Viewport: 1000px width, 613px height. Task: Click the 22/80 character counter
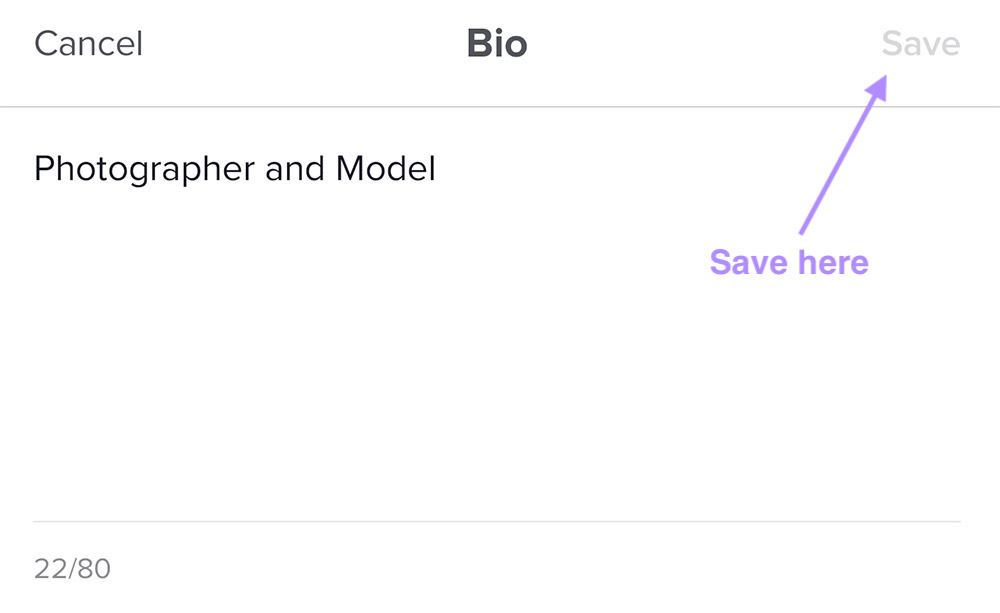click(x=72, y=569)
